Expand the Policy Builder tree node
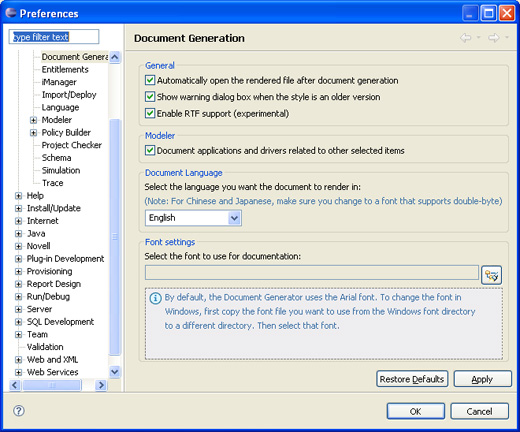The width and height of the screenshot is (520, 432). tap(33, 133)
